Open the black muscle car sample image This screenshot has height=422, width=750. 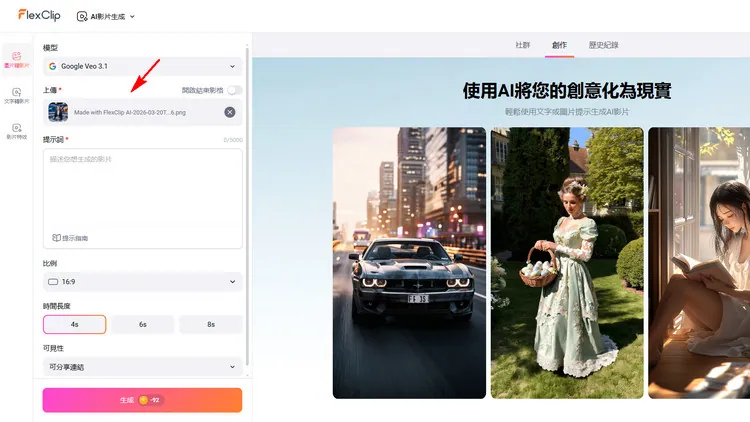point(409,262)
